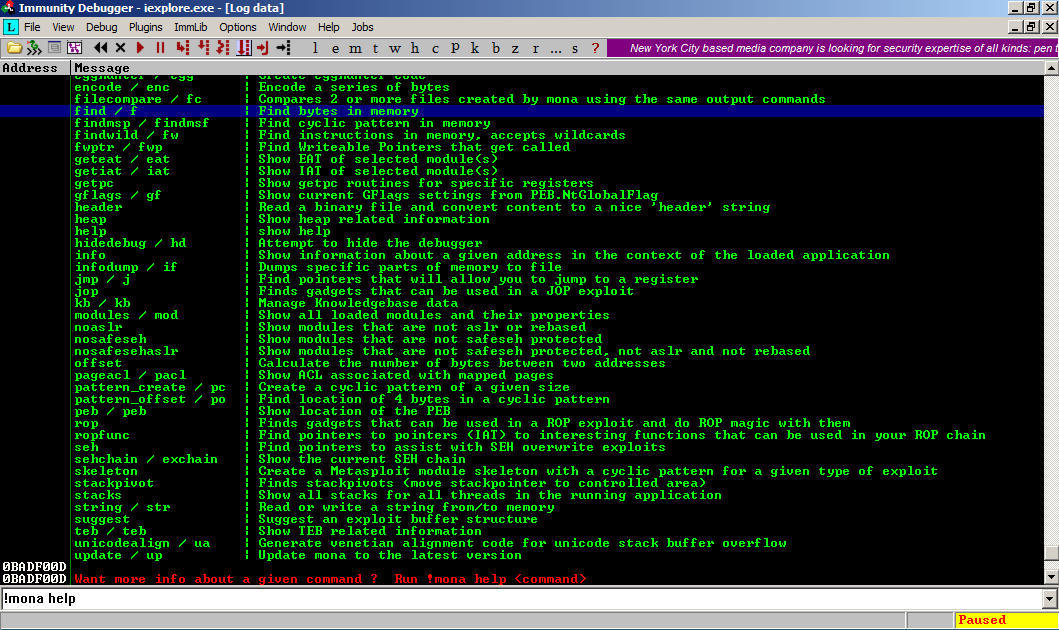Open Windows list with 'w' button
The width and height of the screenshot is (1059, 630).
coord(395,48)
